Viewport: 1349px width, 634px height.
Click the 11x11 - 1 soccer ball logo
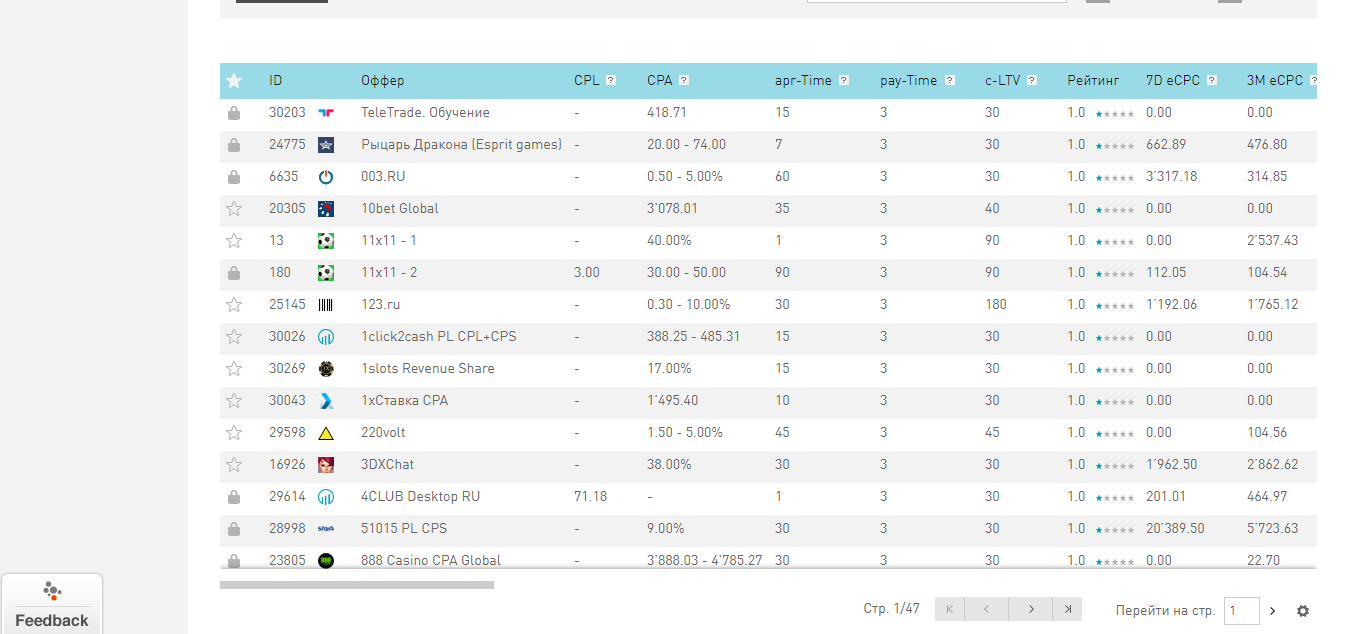coord(326,241)
